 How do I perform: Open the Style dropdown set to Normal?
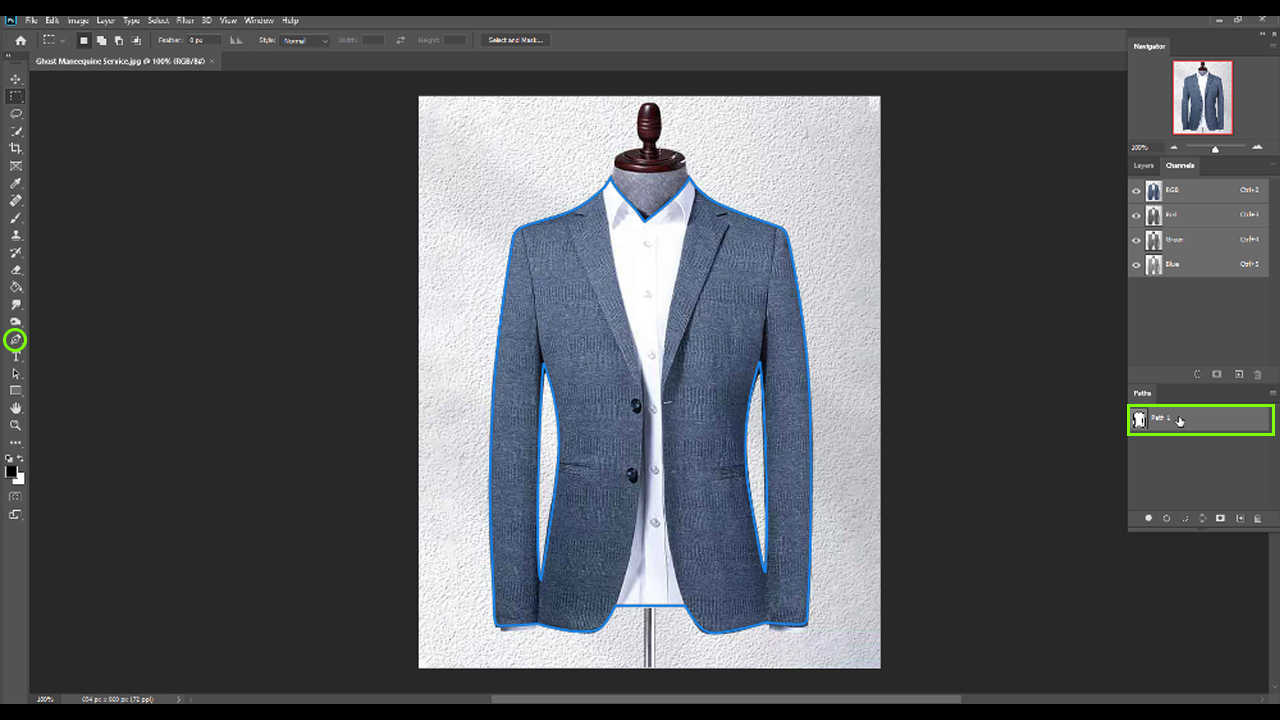point(304,41)
